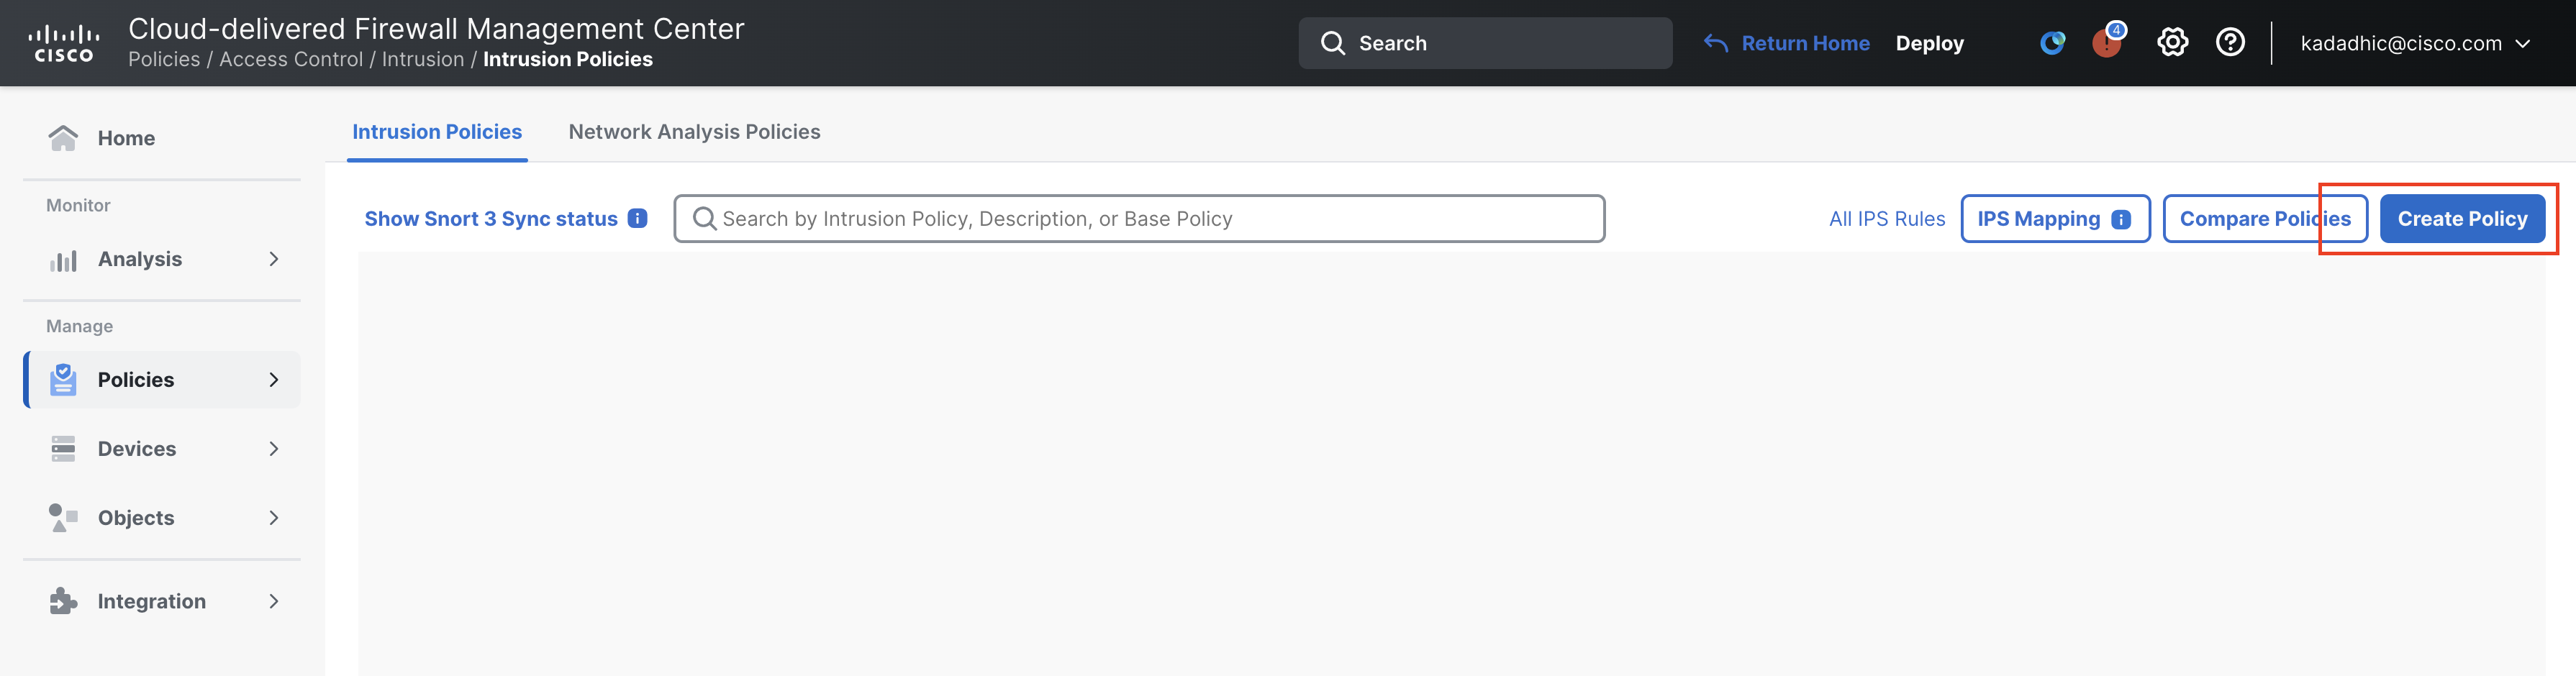Open the All IPS Rules link
Image resolution: width=2576 pixels, height=676 pixels.
coord(1887,219)
